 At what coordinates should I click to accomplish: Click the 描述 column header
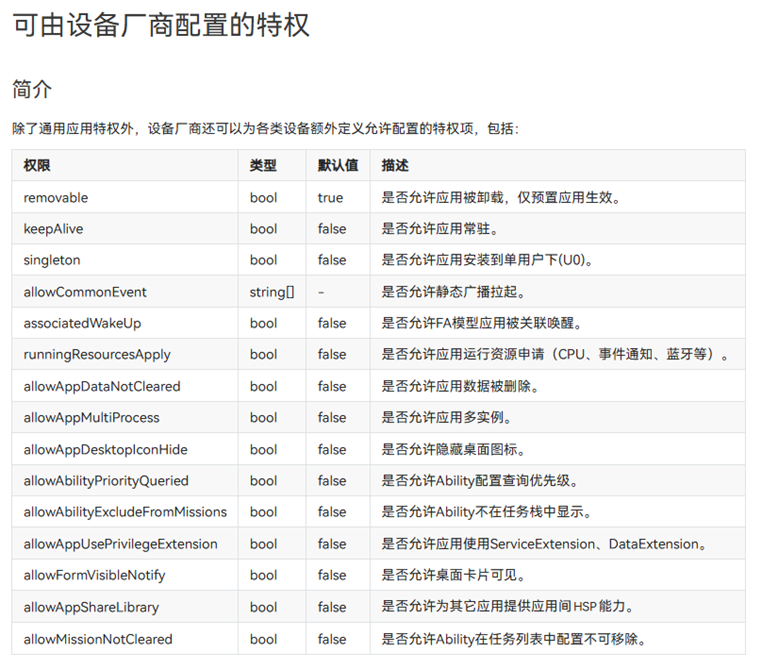point(395,165)
